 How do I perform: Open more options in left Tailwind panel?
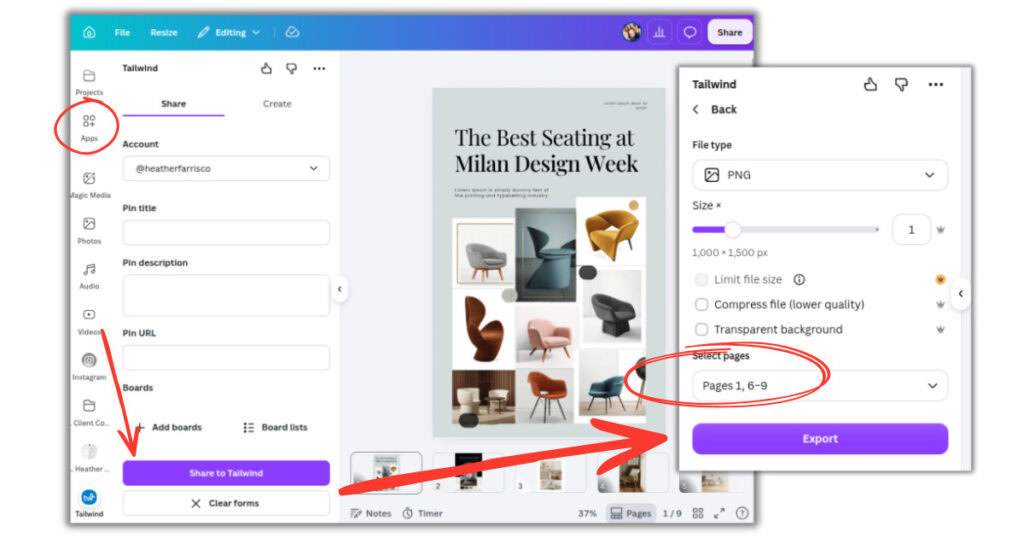pyautogui.click(x=319, y=69)
